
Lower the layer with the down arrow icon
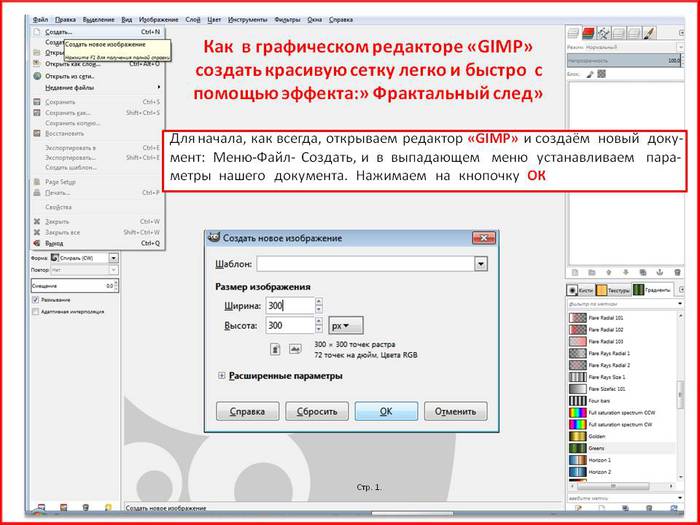click(625, 272)
